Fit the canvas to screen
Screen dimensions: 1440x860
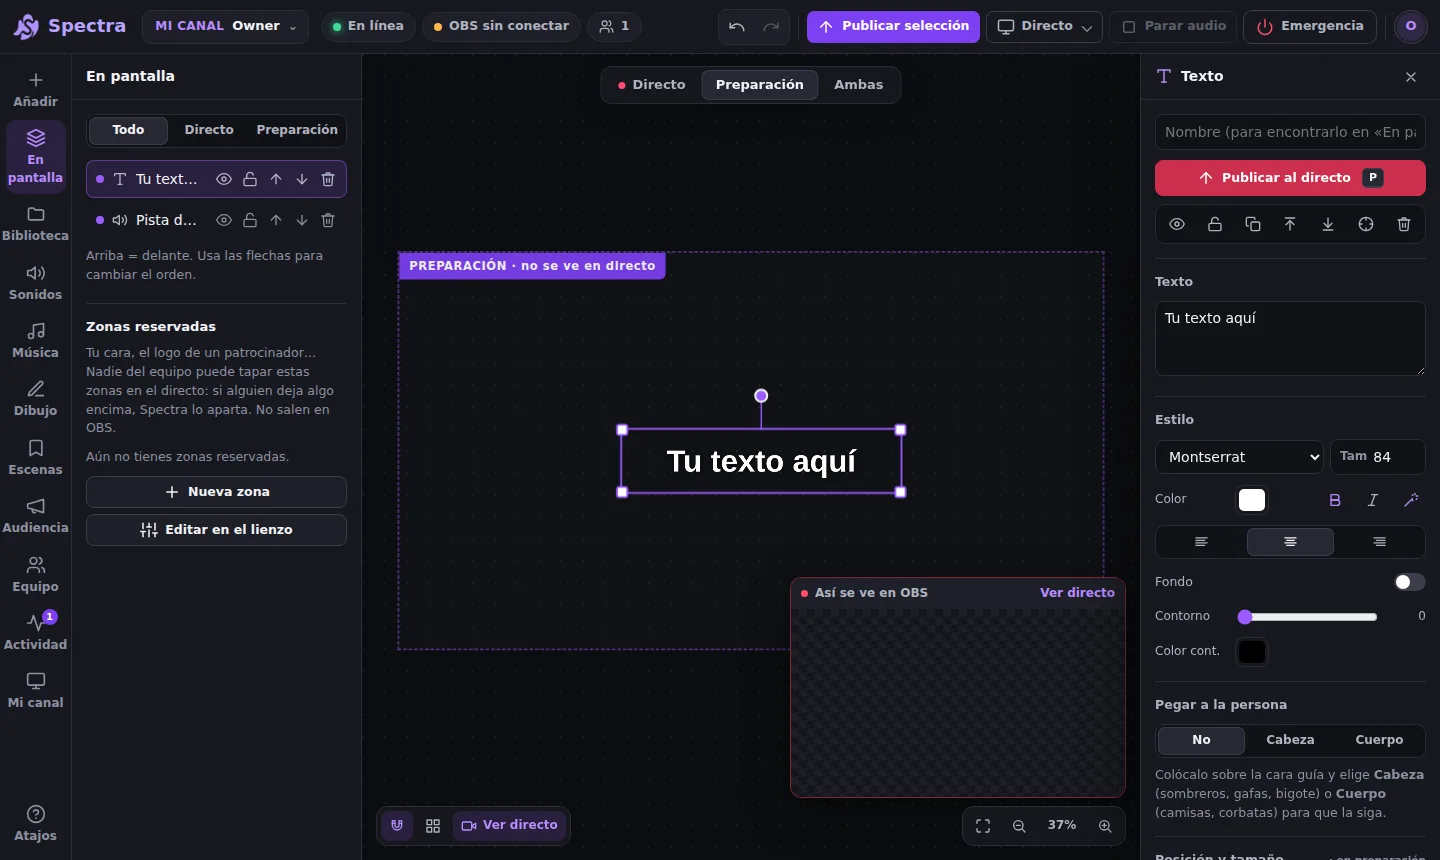pyautogui.click(x=983, y=826)
